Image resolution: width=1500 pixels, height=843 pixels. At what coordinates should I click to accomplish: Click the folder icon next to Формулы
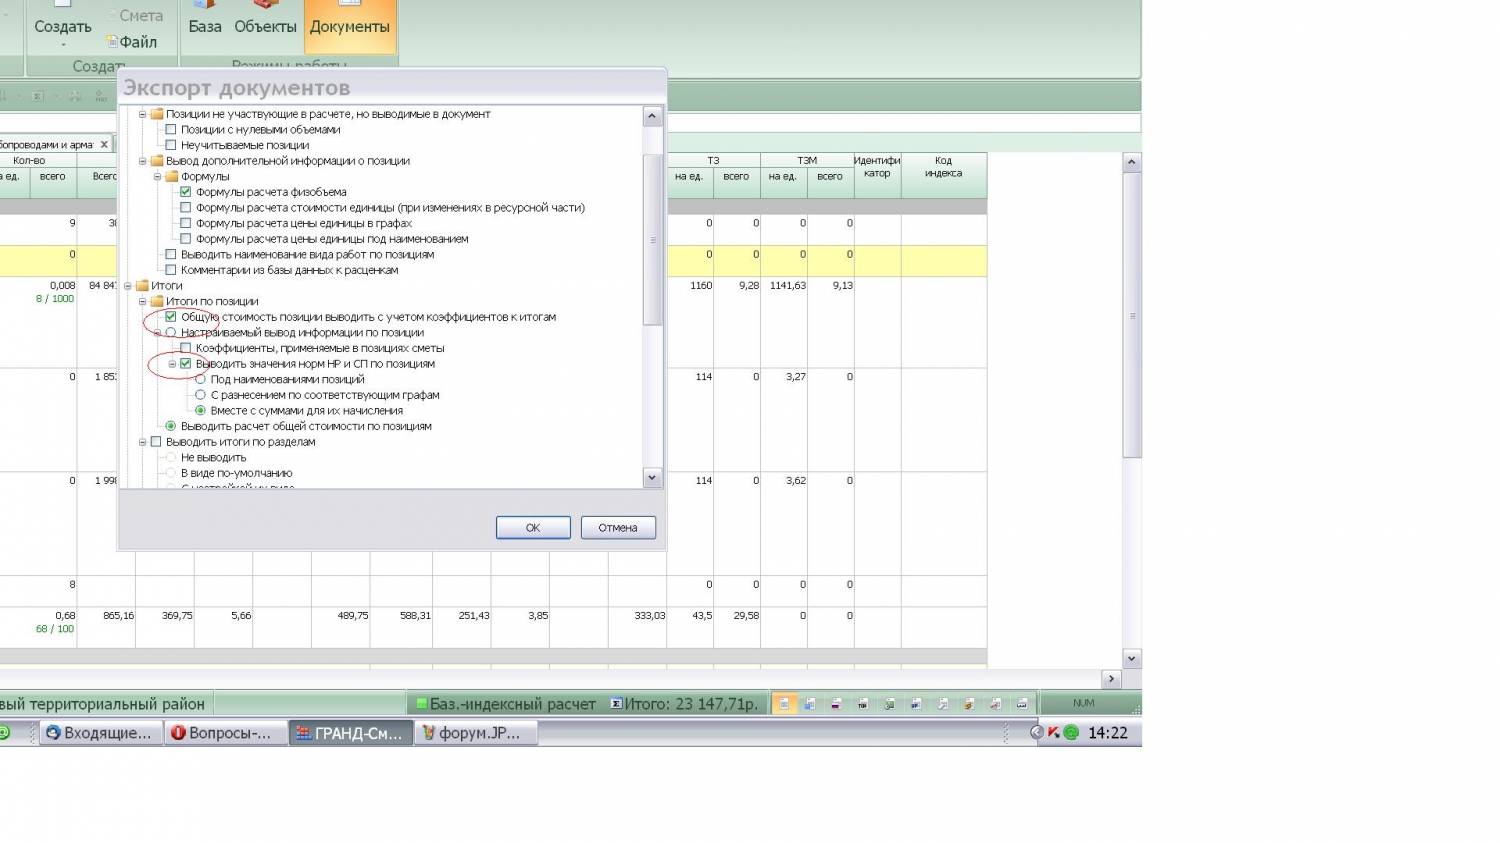(171, 176)
